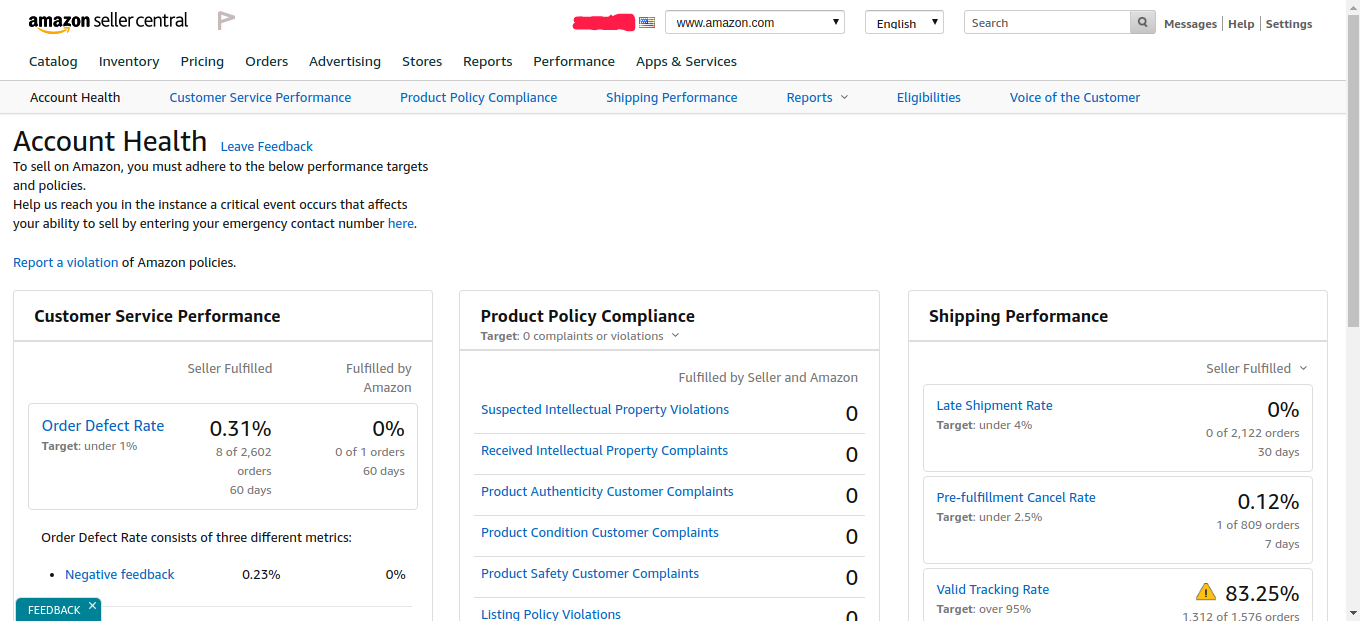Click the search magnifier button
The width and height of the screenshot is (1360, 621).
tap(1142, 22)
